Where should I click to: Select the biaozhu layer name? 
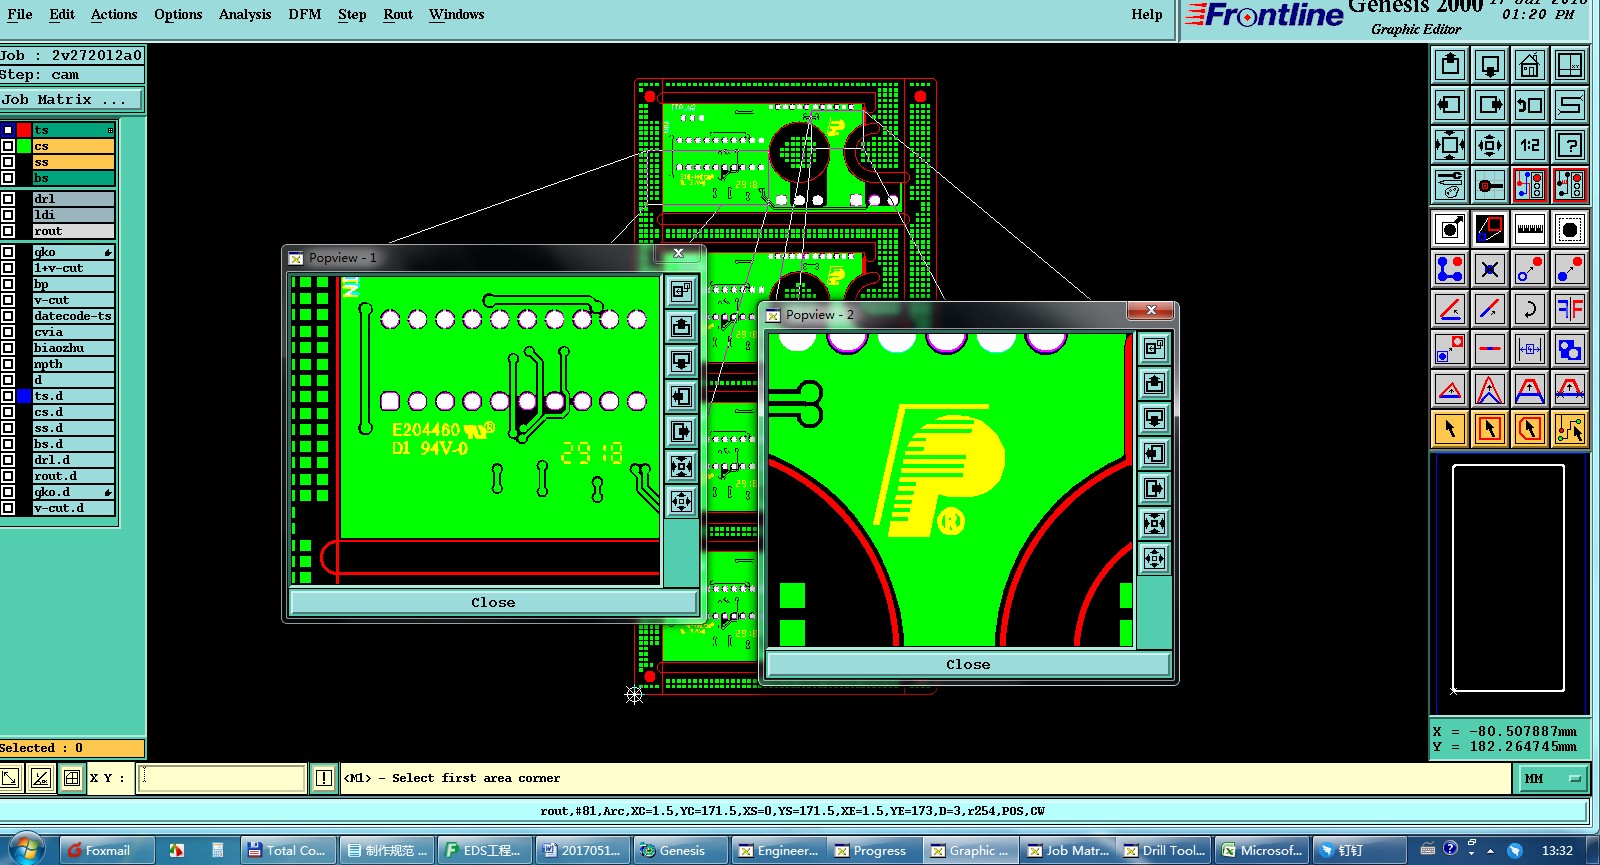[x=73, y=348]
